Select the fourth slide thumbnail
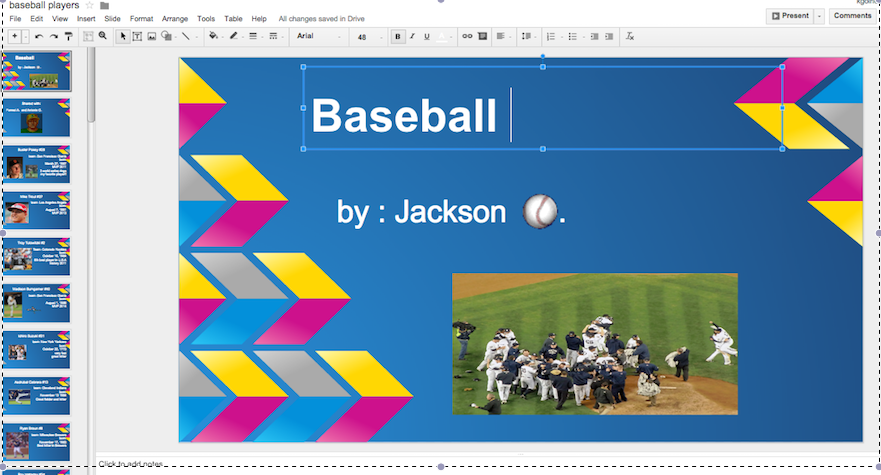The image size is (881, 475). click(x=37, y=210)
